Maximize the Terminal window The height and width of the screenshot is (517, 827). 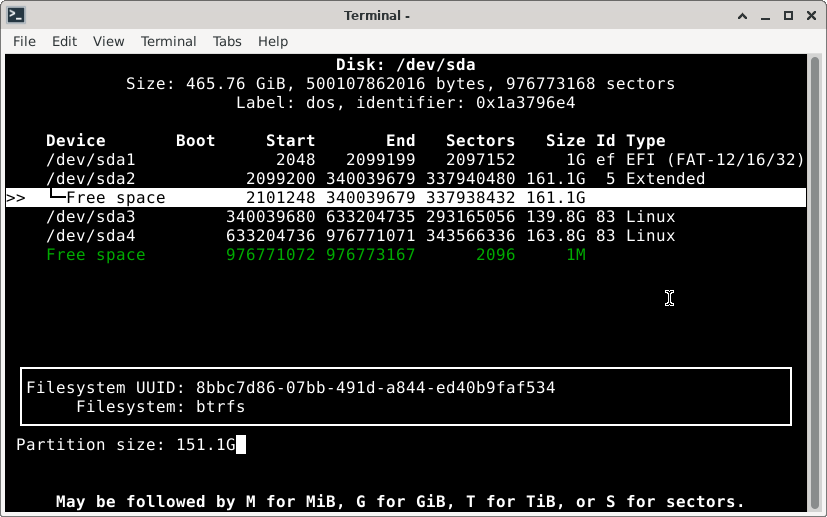tap(787, 15)
